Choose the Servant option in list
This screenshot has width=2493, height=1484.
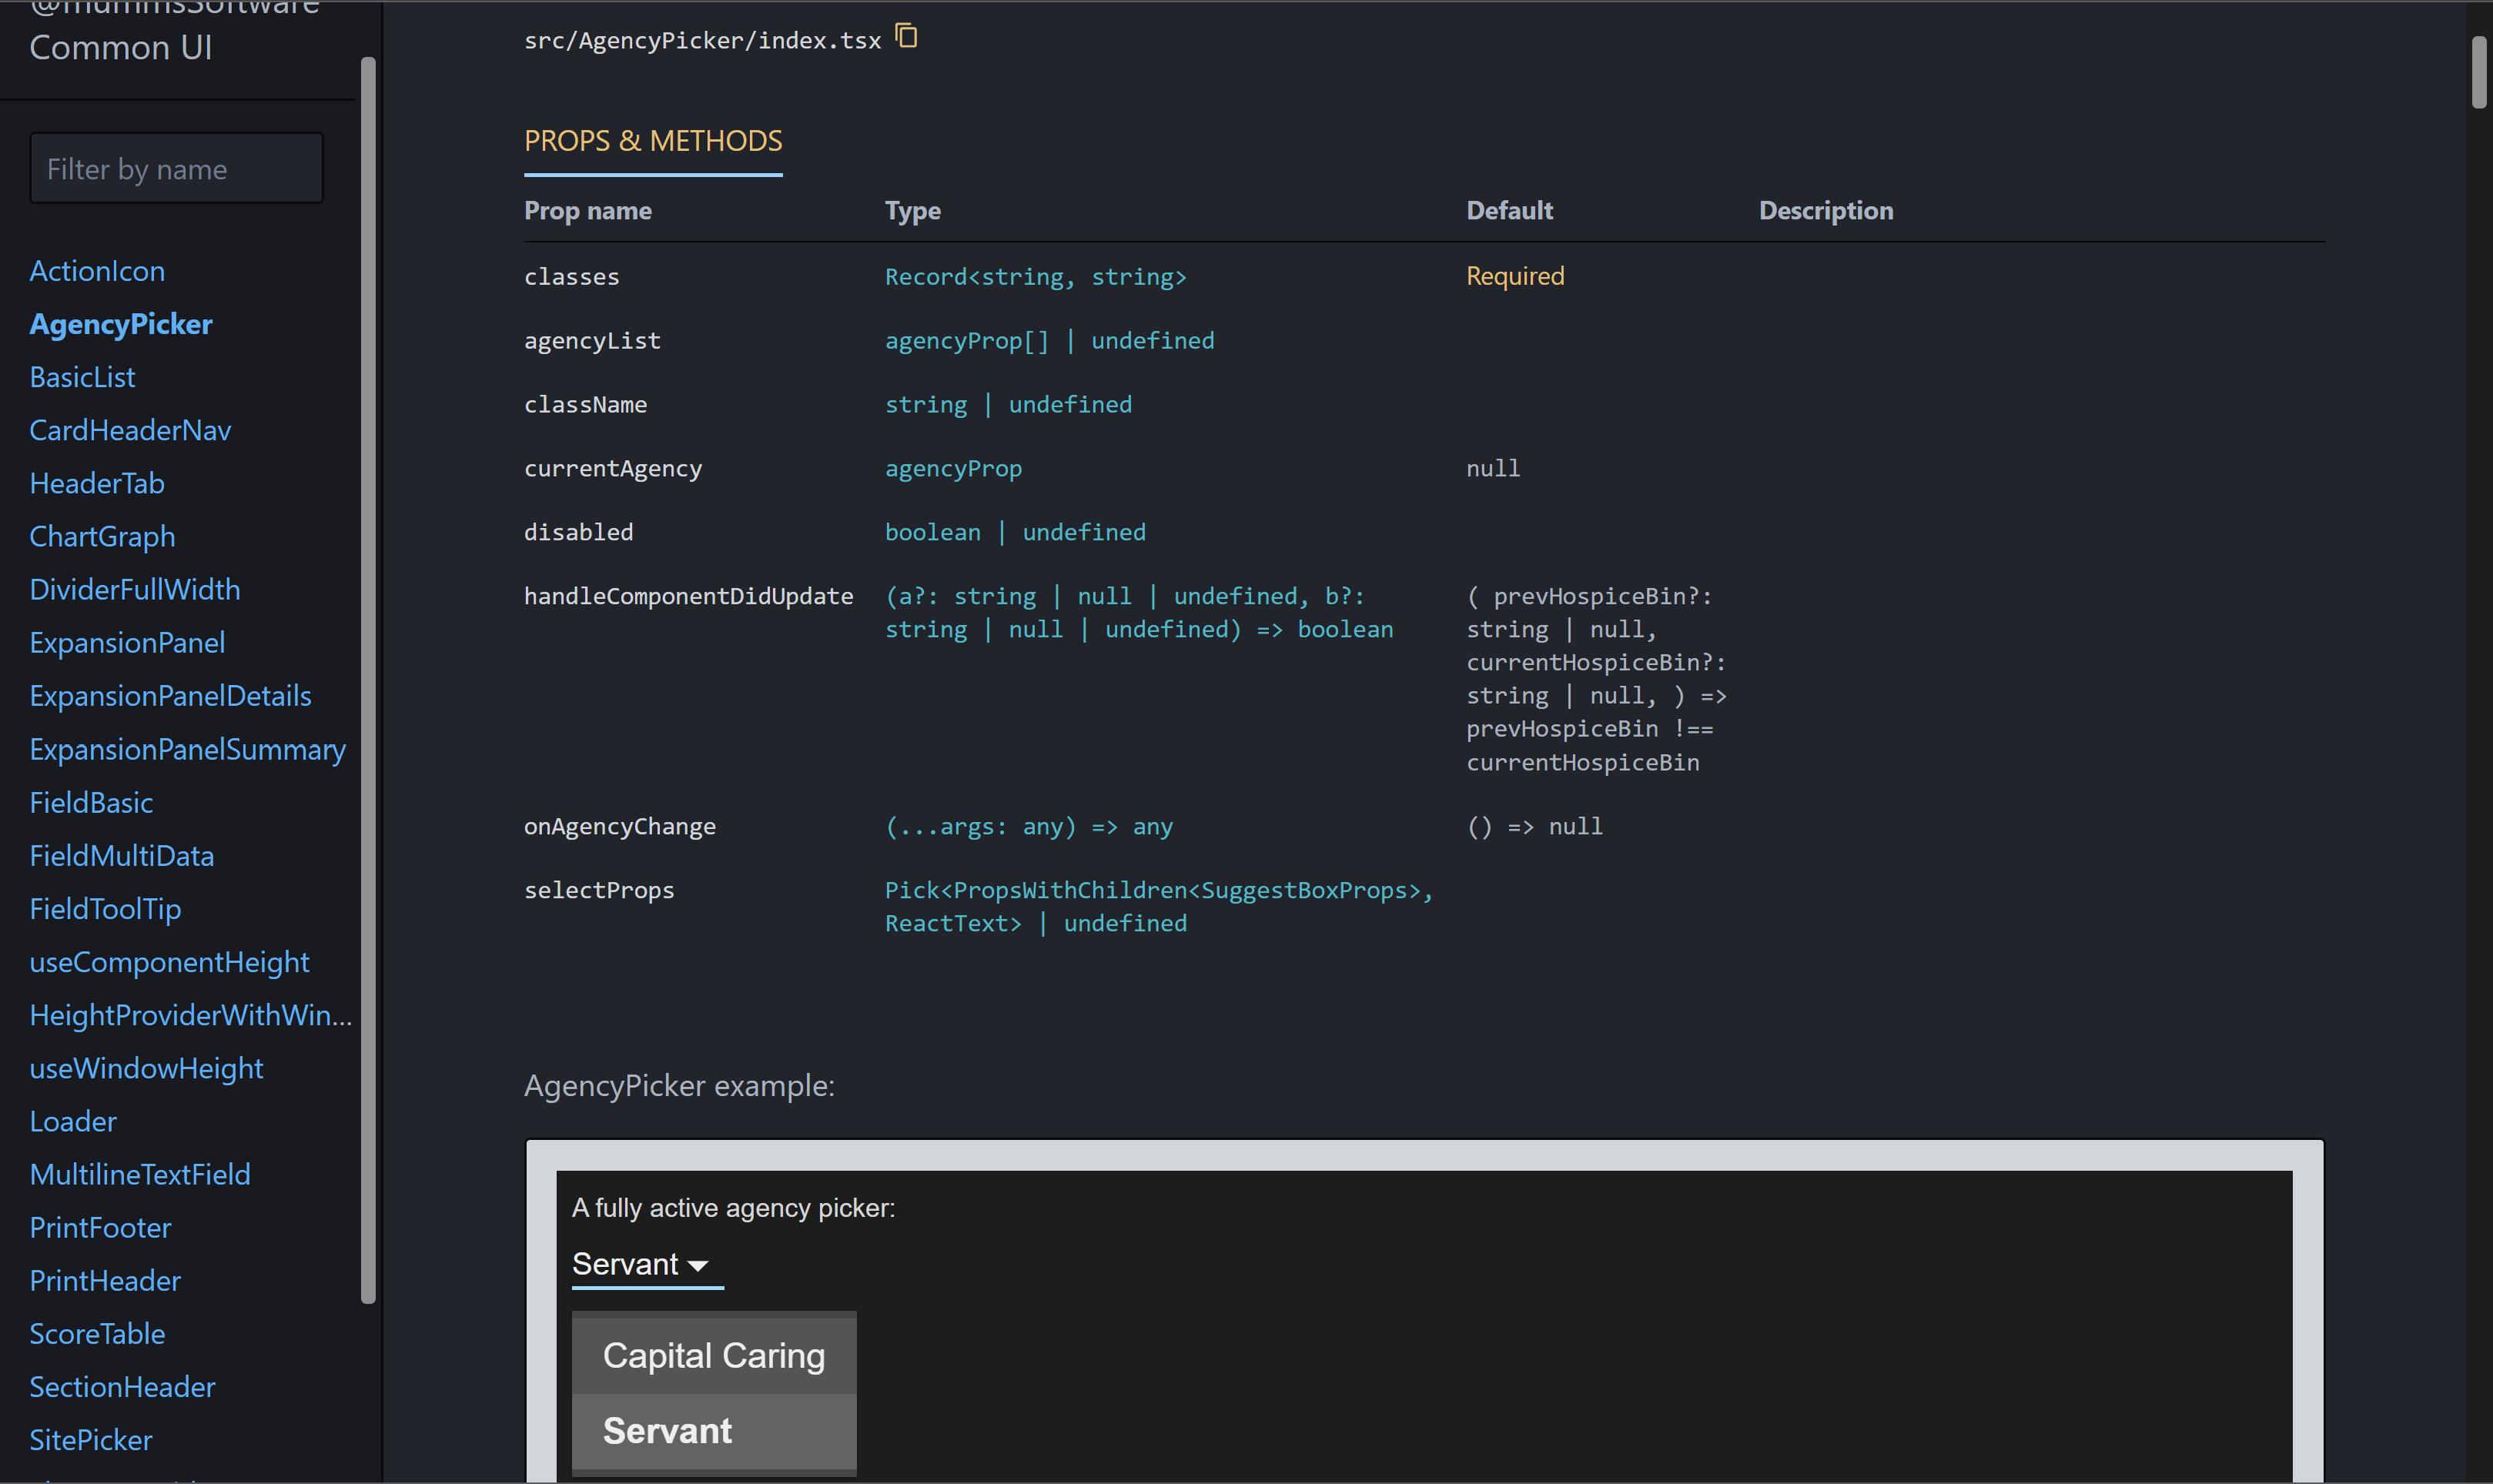(x=713, y=1431)
